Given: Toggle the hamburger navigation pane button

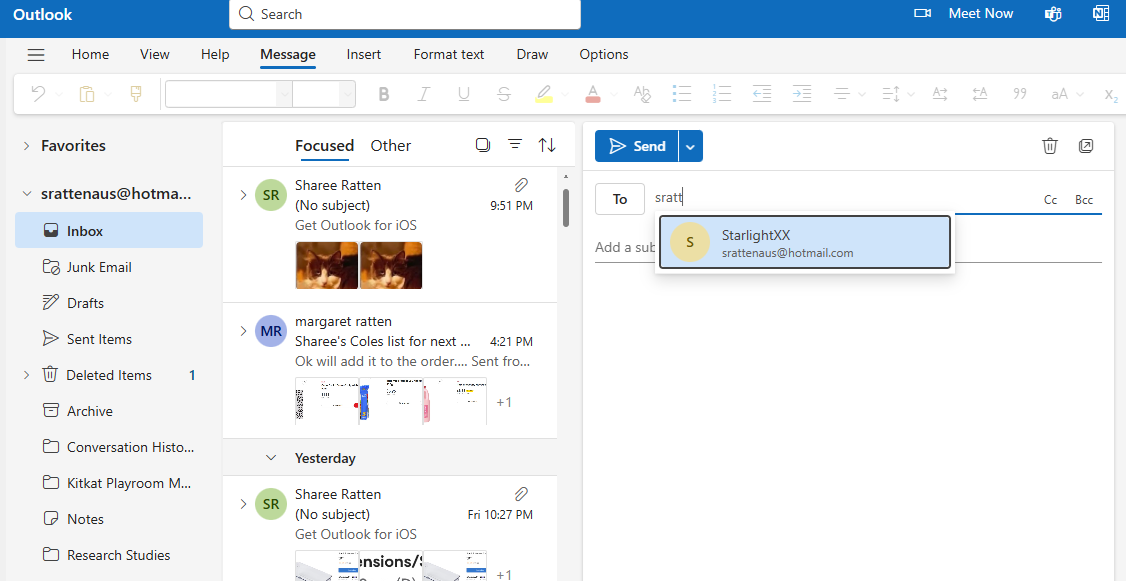Looking at the screenshot, I should click(x=36, y=55).
